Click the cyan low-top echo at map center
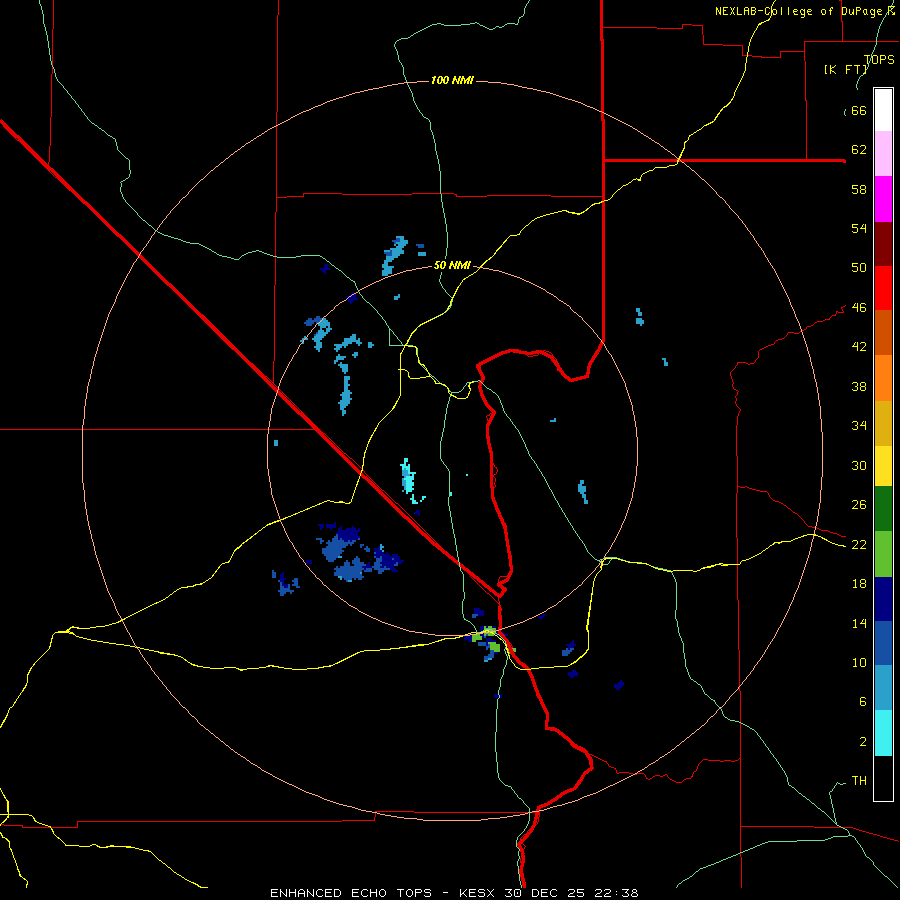 coord(409,479)
